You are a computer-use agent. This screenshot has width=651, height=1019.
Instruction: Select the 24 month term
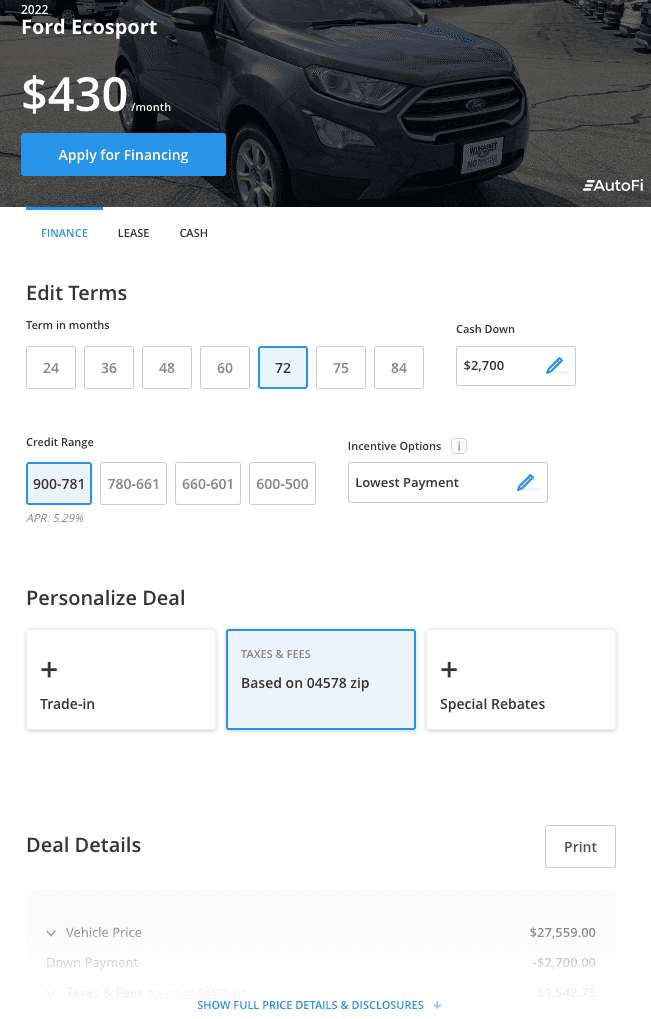click(51, 368)
